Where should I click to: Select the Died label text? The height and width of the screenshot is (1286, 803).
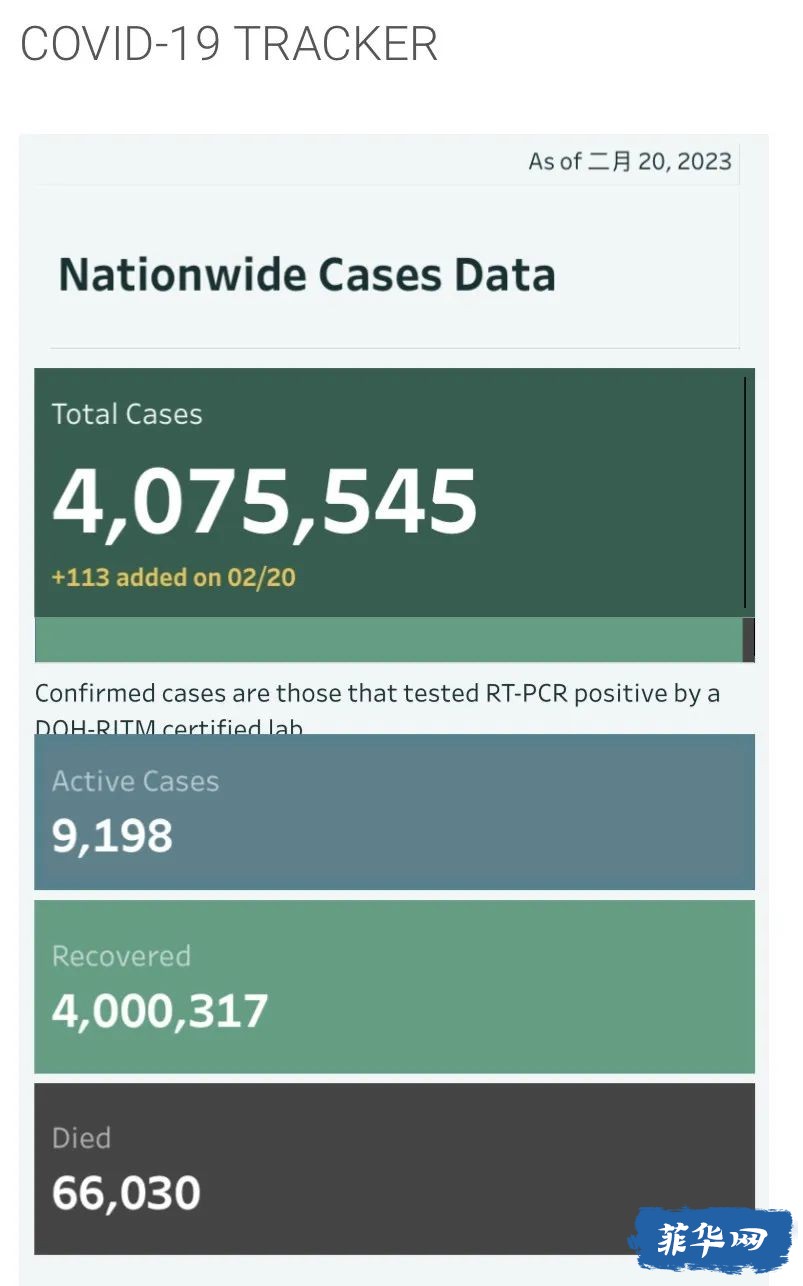point(81,1138)
